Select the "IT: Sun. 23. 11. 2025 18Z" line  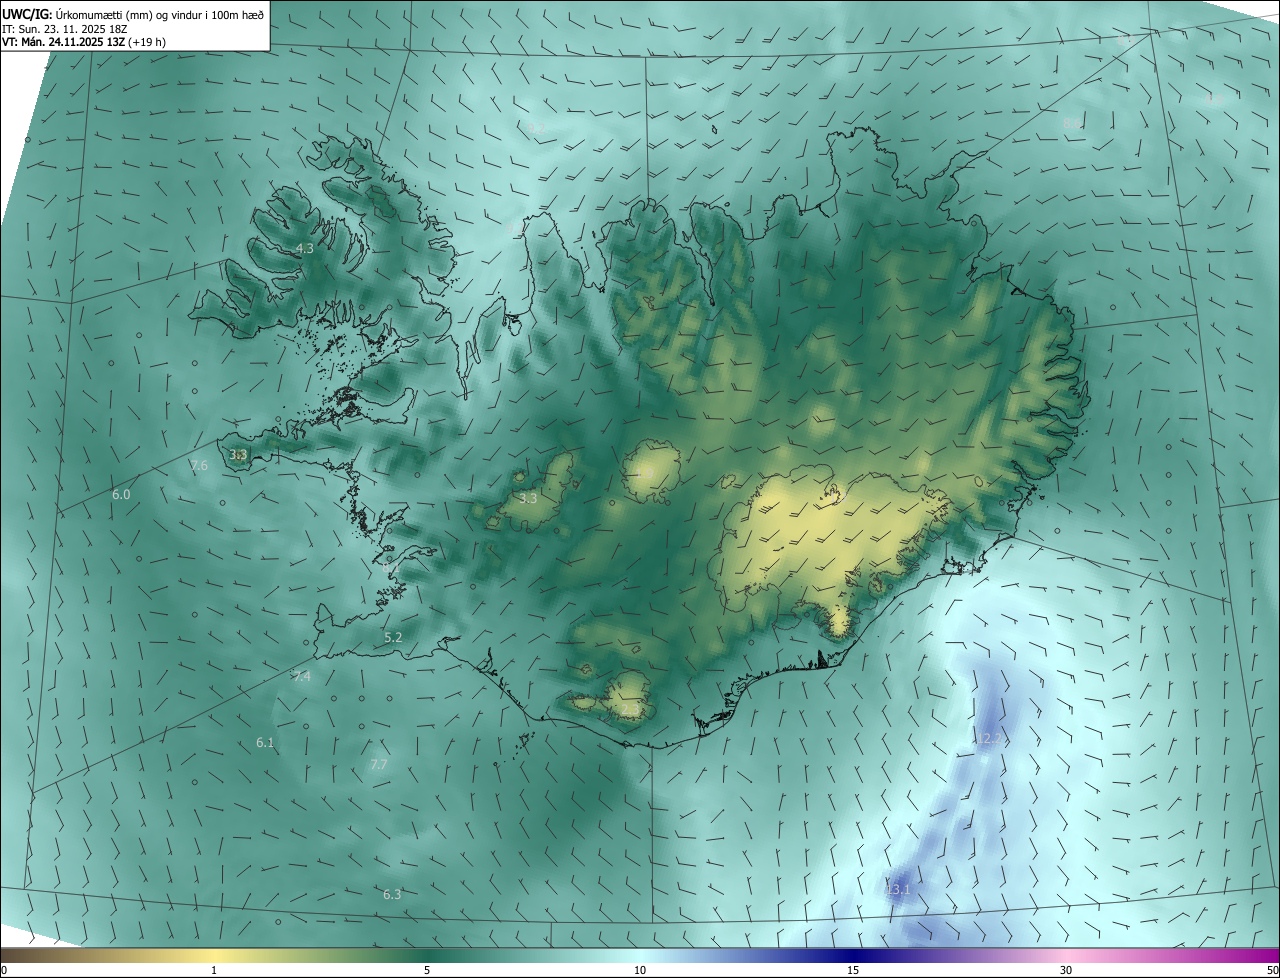coord(64,29)
